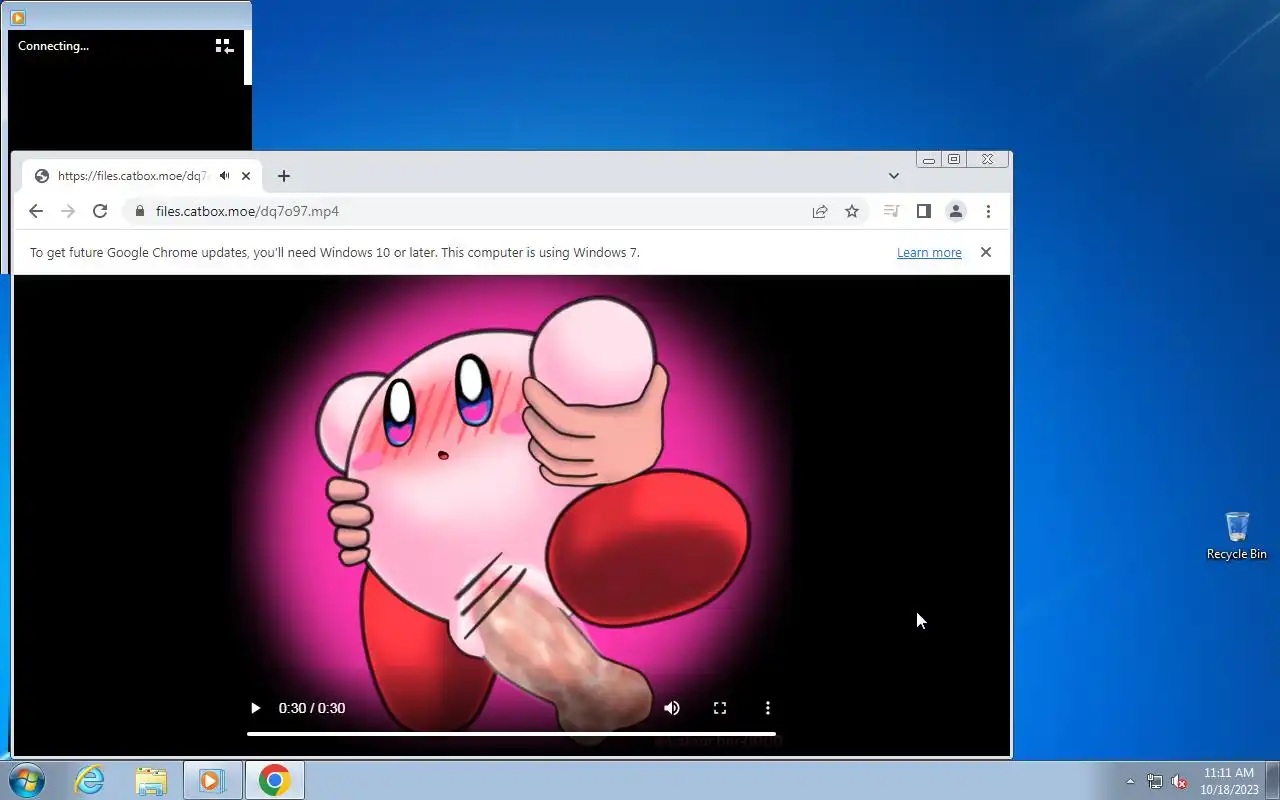Open the system tray volume icon
Viewport: 1280px width, 800px height.
coord(1180,781)
